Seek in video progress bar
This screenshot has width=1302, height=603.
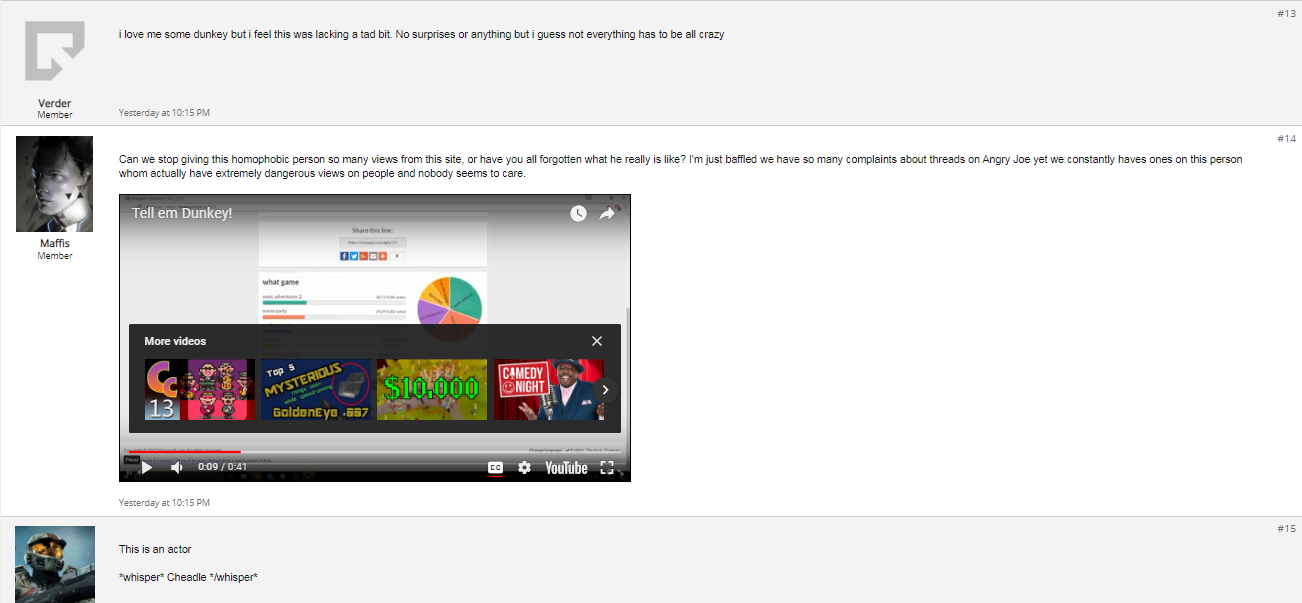[375, 452]
